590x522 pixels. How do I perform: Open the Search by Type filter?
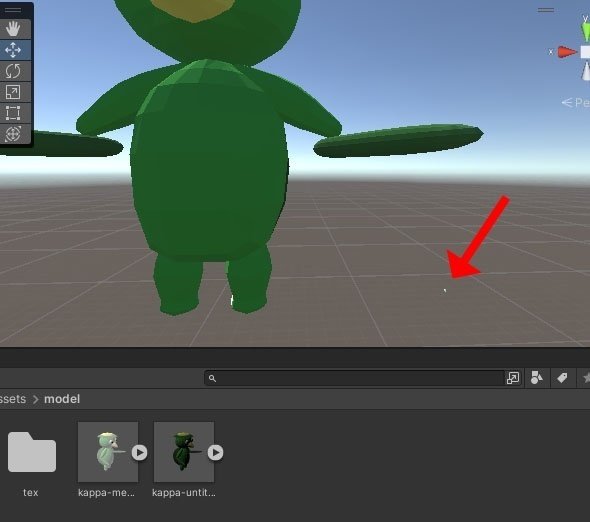tap(537, 377)
